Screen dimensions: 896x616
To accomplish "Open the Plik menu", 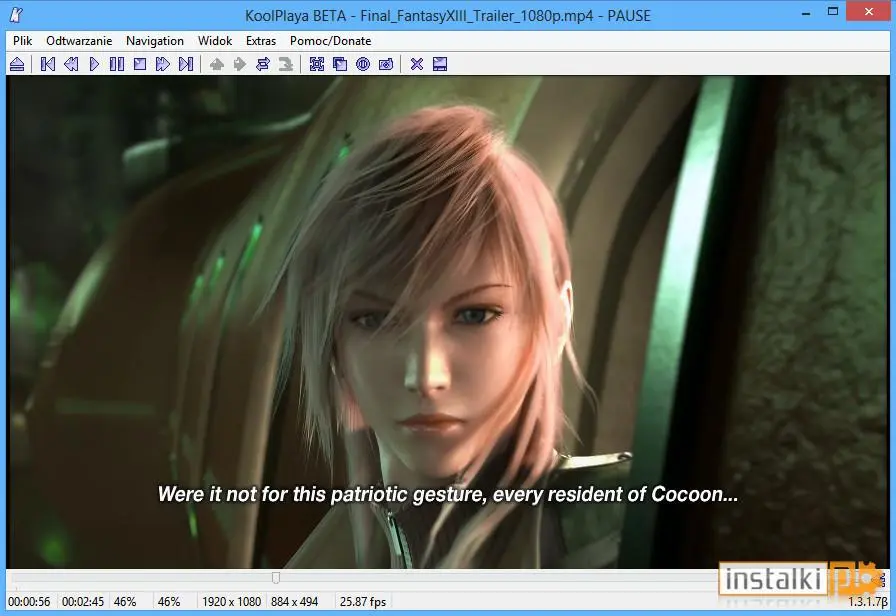I will click(x=23, y=41).
